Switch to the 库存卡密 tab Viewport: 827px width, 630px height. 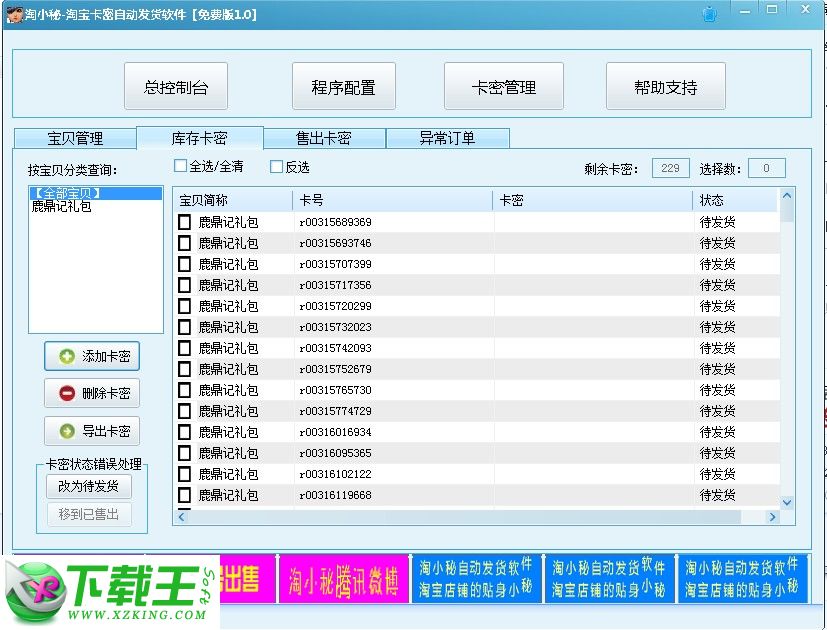[199, 138]
